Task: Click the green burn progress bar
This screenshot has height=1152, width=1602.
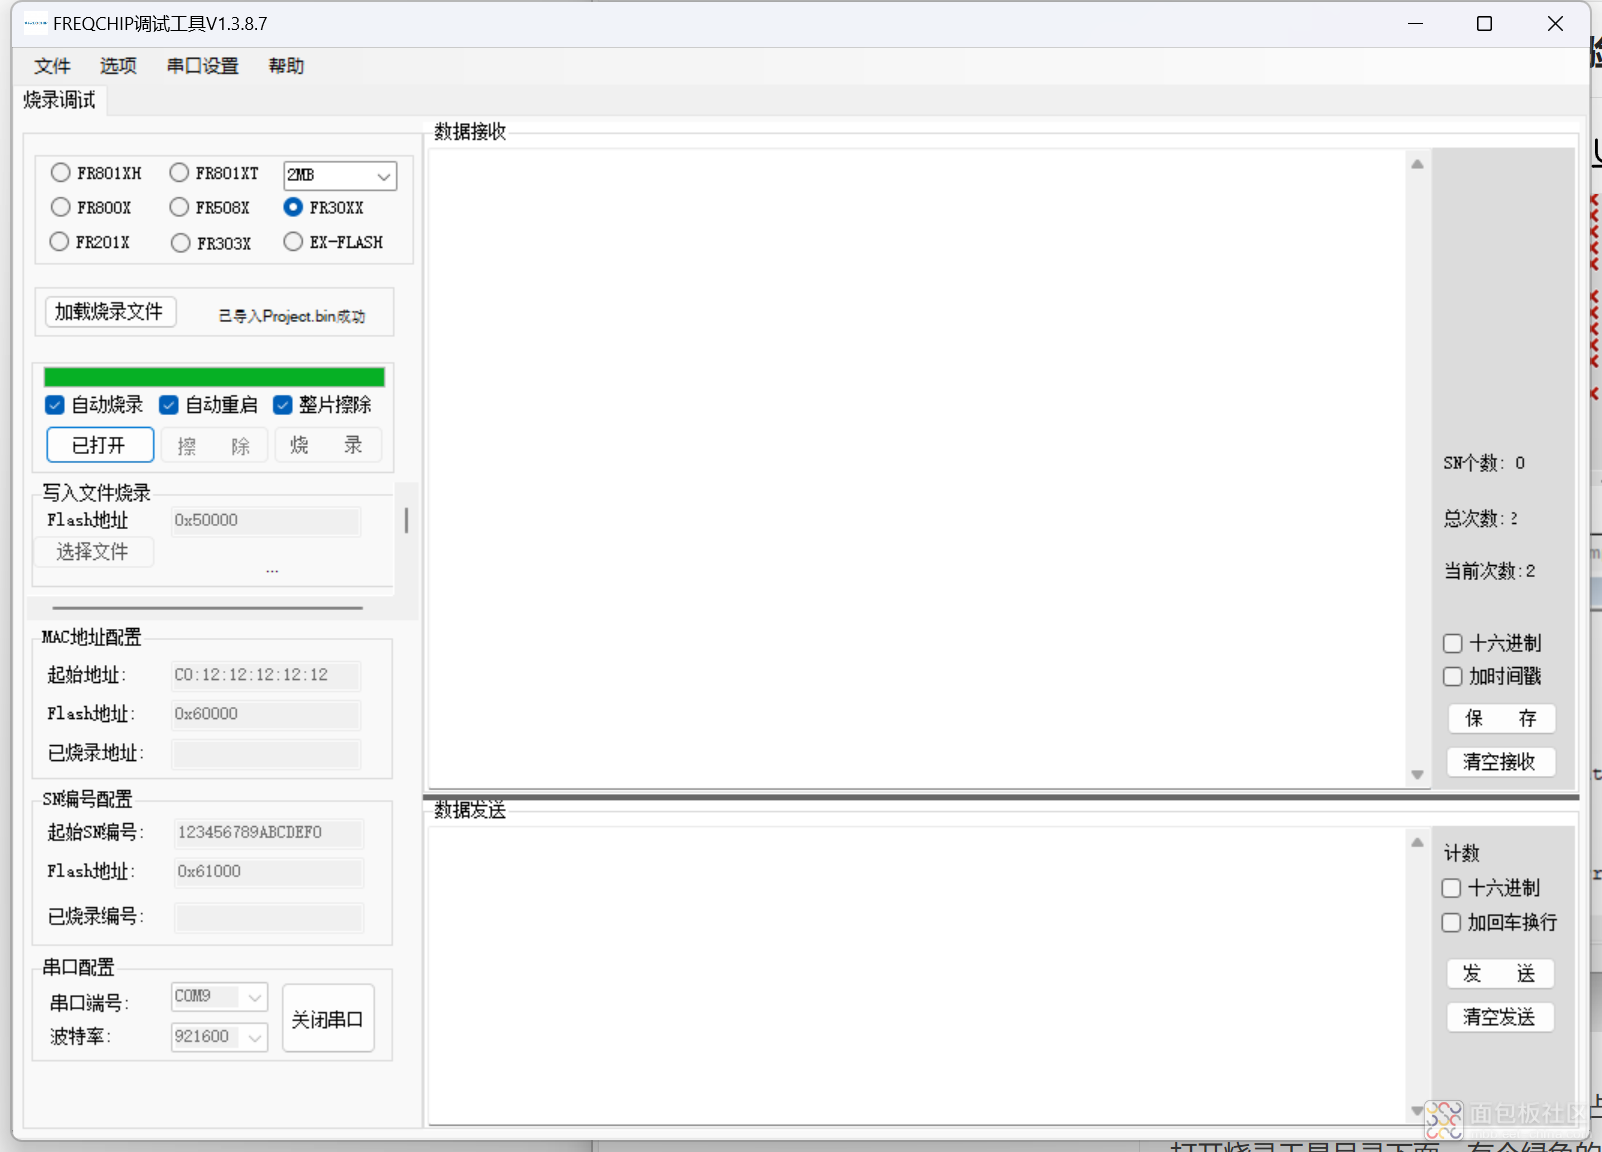Action: click(x=214, y=377)
